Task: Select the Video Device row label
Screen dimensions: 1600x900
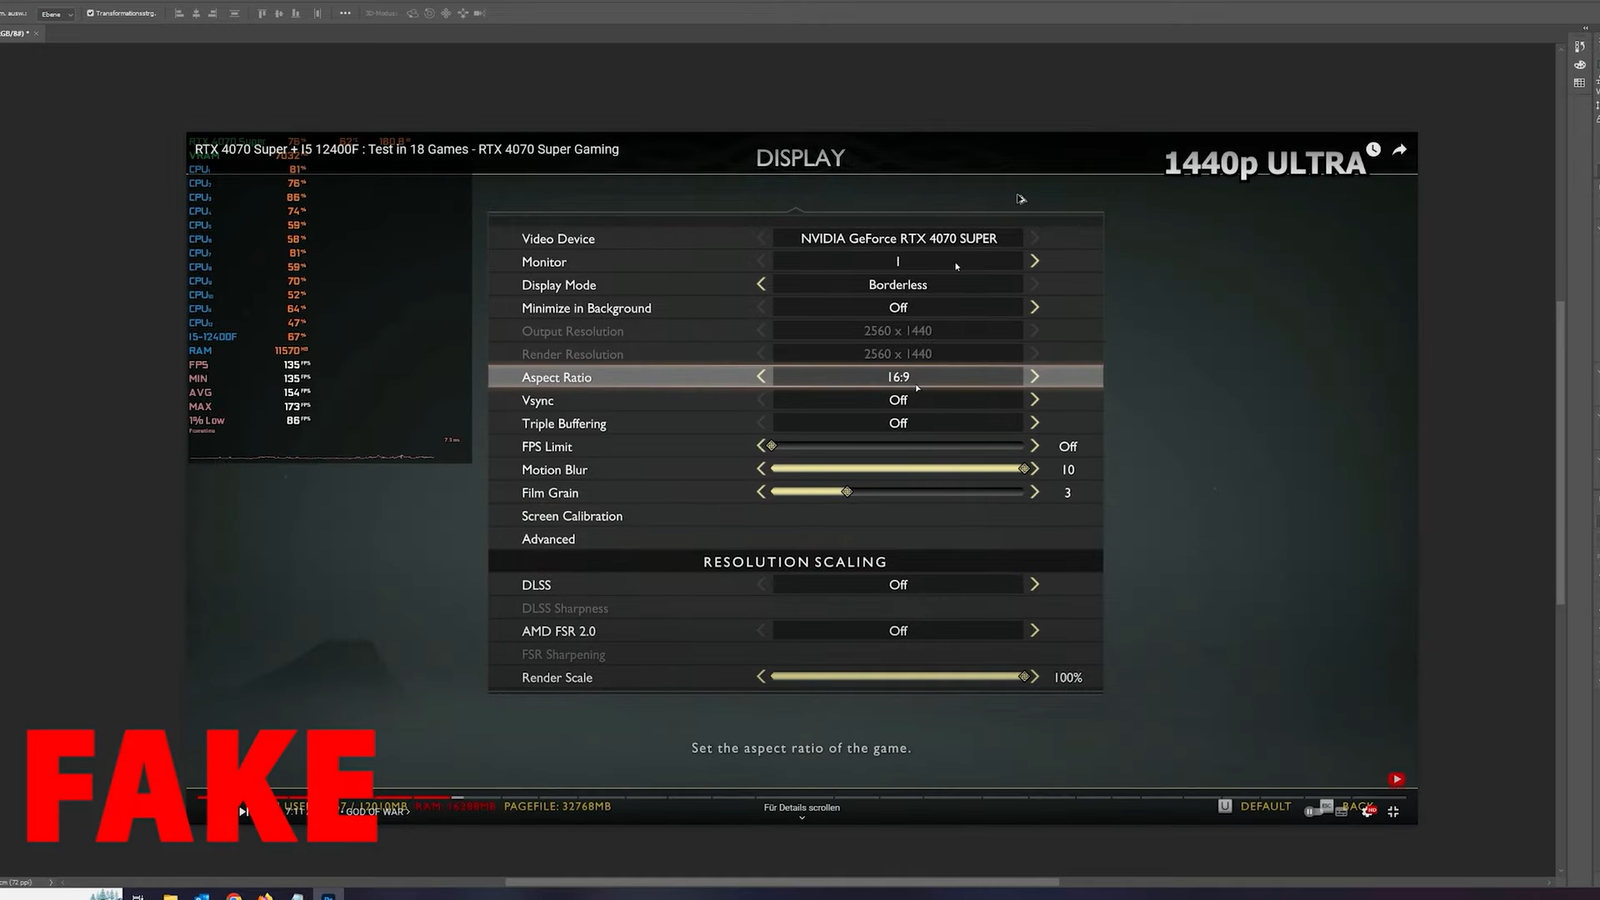Action: click(x=558, y=239)
